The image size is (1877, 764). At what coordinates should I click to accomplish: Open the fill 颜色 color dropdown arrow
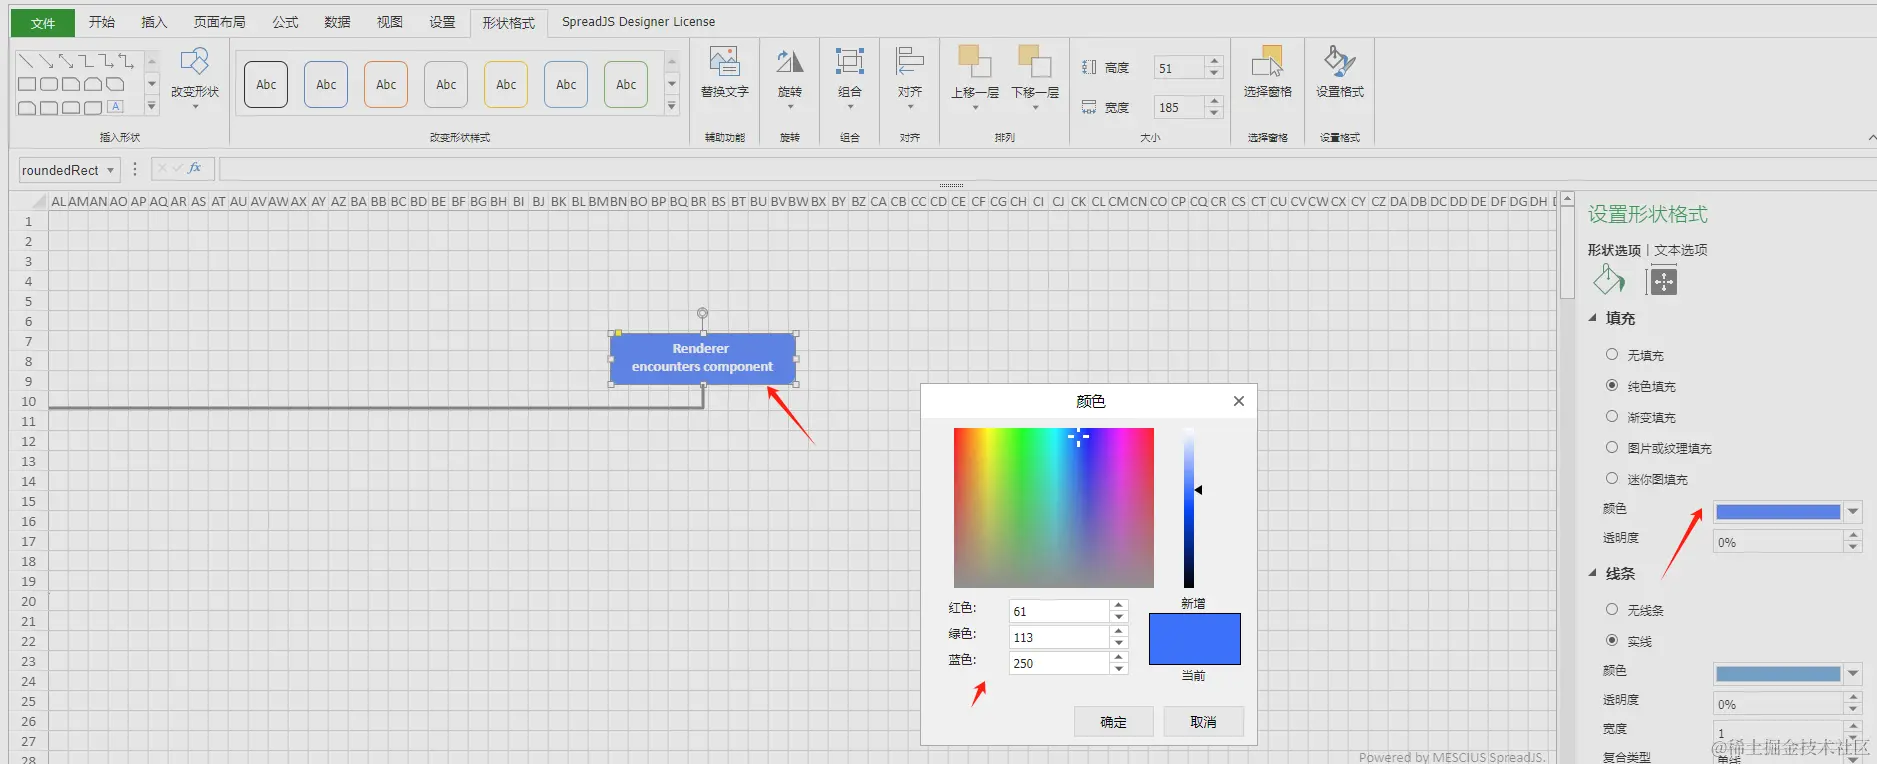(1853, 512)
